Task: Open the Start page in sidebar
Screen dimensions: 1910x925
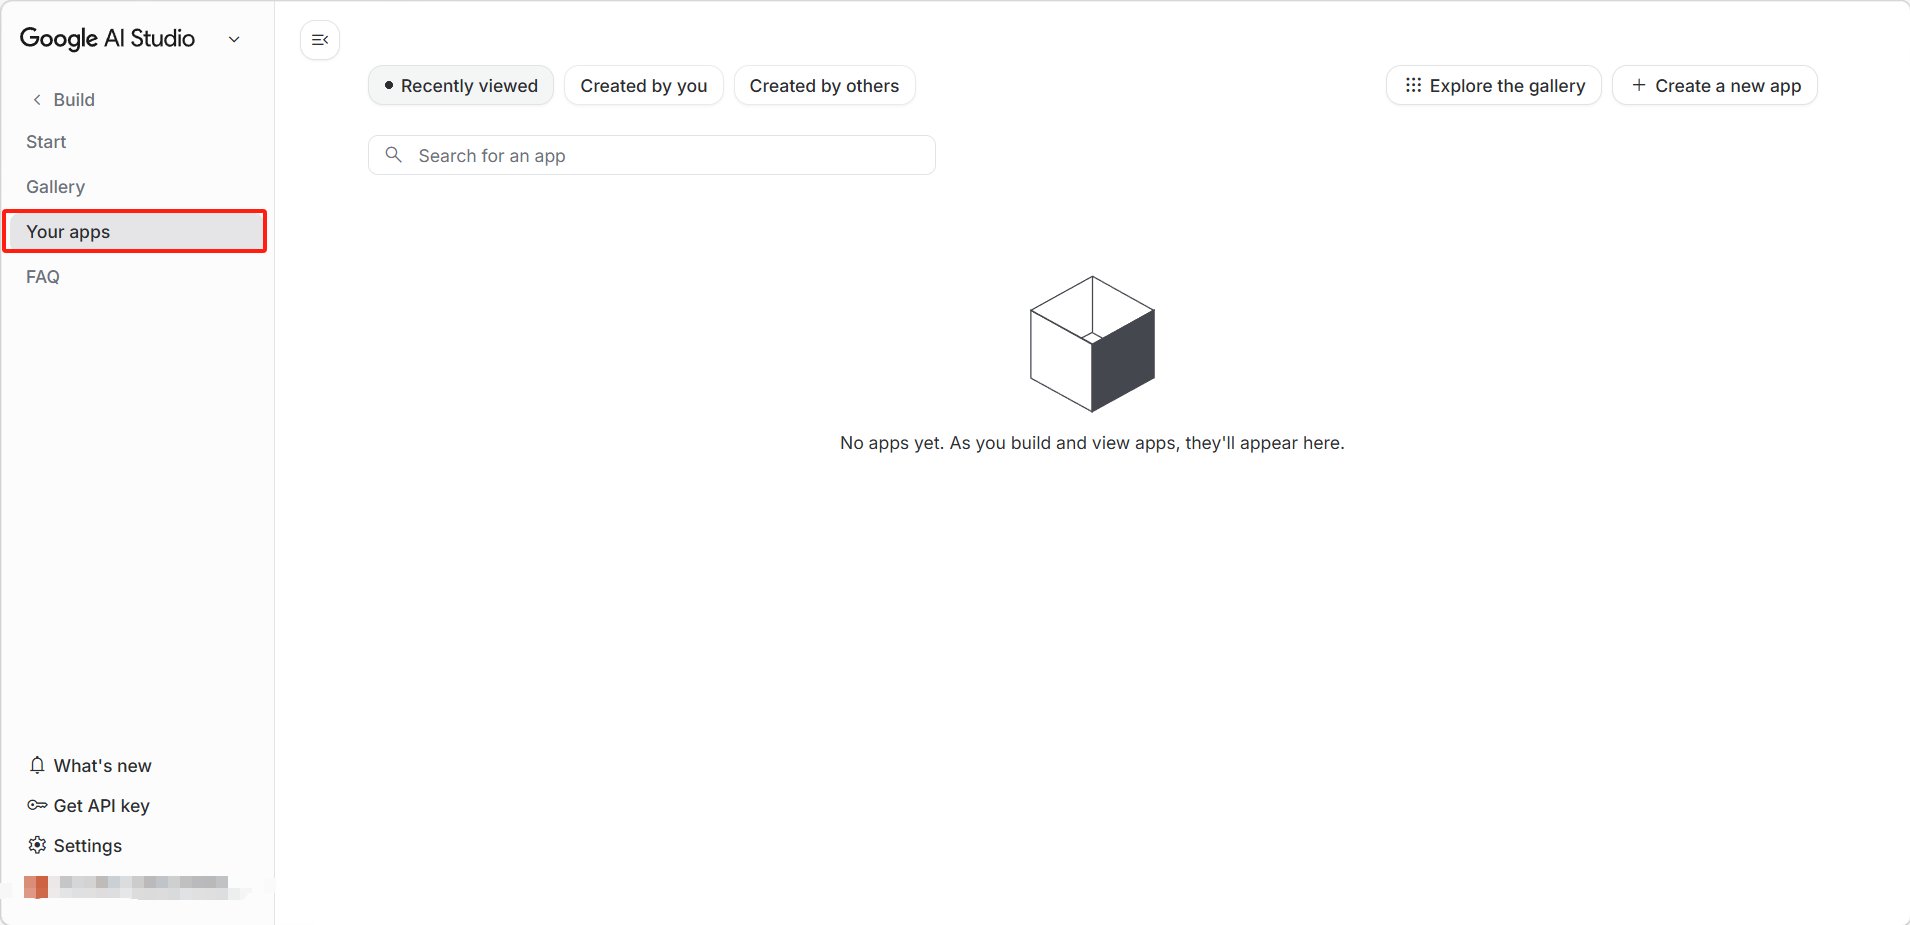Action: tap(46, 142)
